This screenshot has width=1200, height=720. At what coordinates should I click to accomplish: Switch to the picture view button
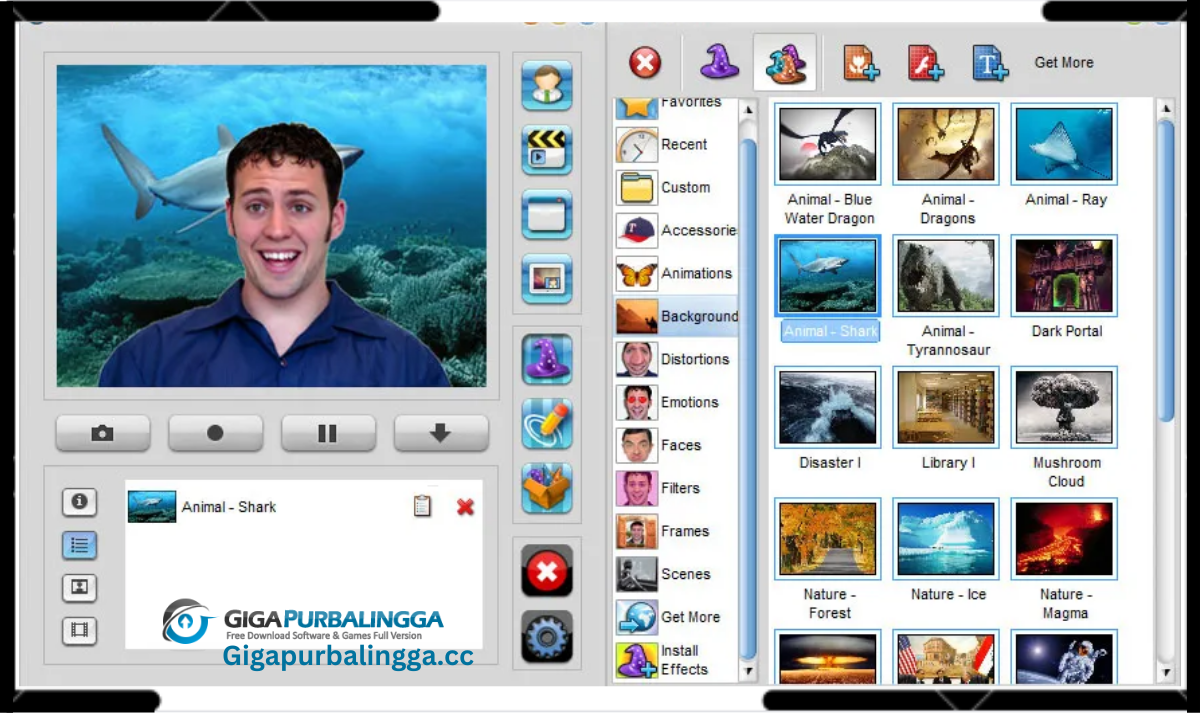(79, 588)
